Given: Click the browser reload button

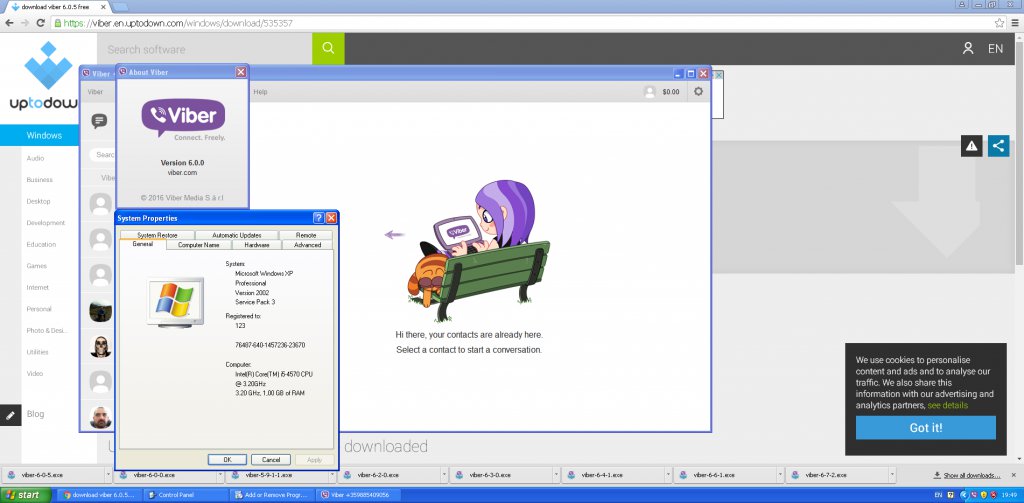Looking at the screenshot, I should (38, 22).
